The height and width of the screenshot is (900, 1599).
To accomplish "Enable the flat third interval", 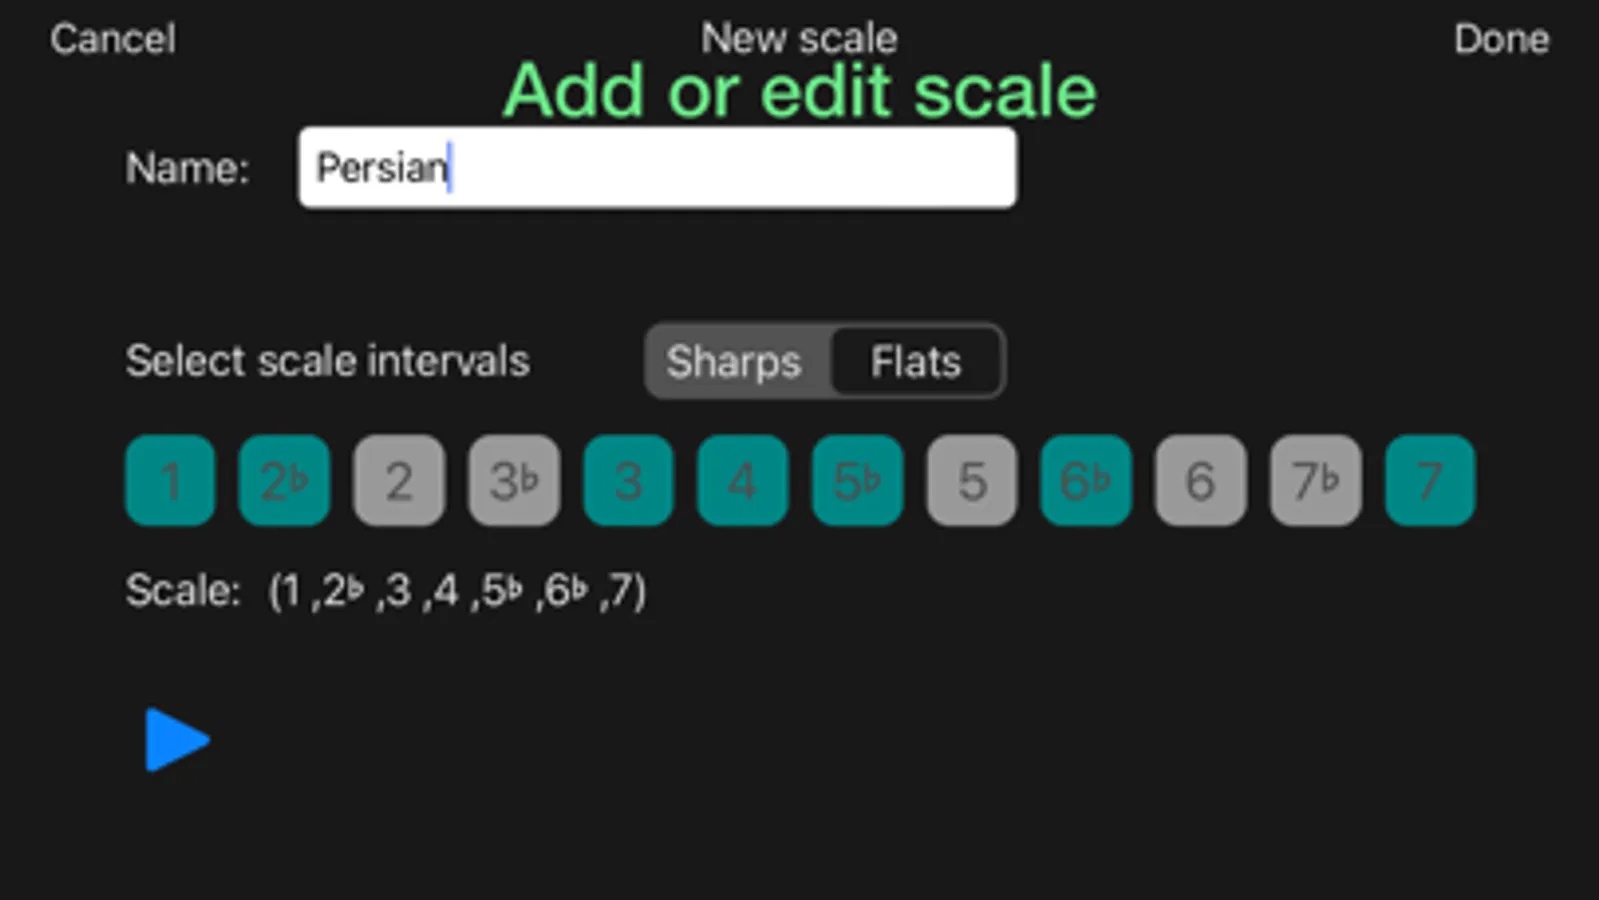I will [514, 480].
